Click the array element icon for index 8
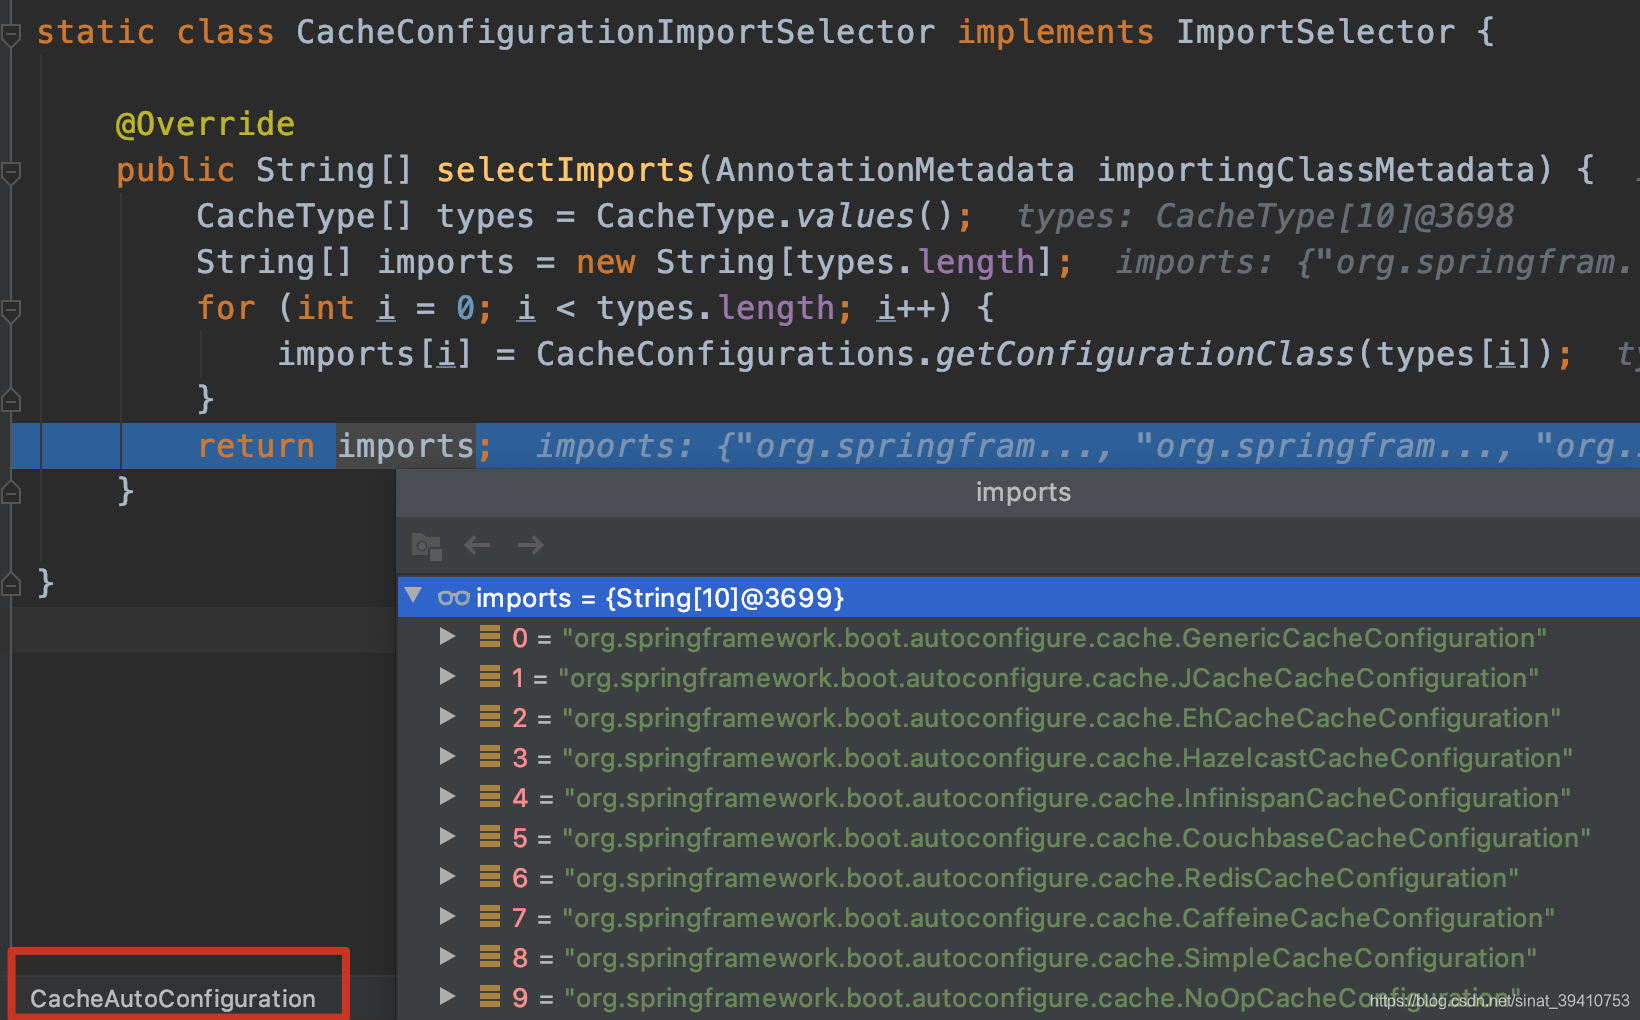The width and height of the screenshot is (1640, 1020). (490, 956)
